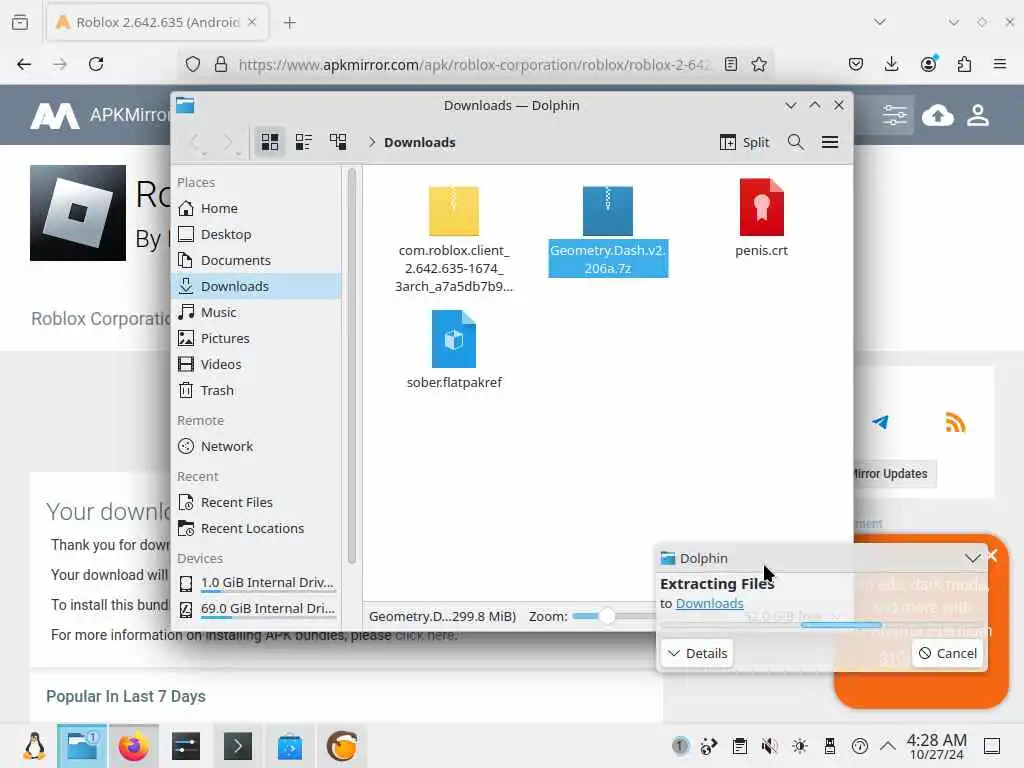Screen dimensions: 1024x768
Task: Collapse the Dolphin notification chevron
Action: tap(972, 558)
